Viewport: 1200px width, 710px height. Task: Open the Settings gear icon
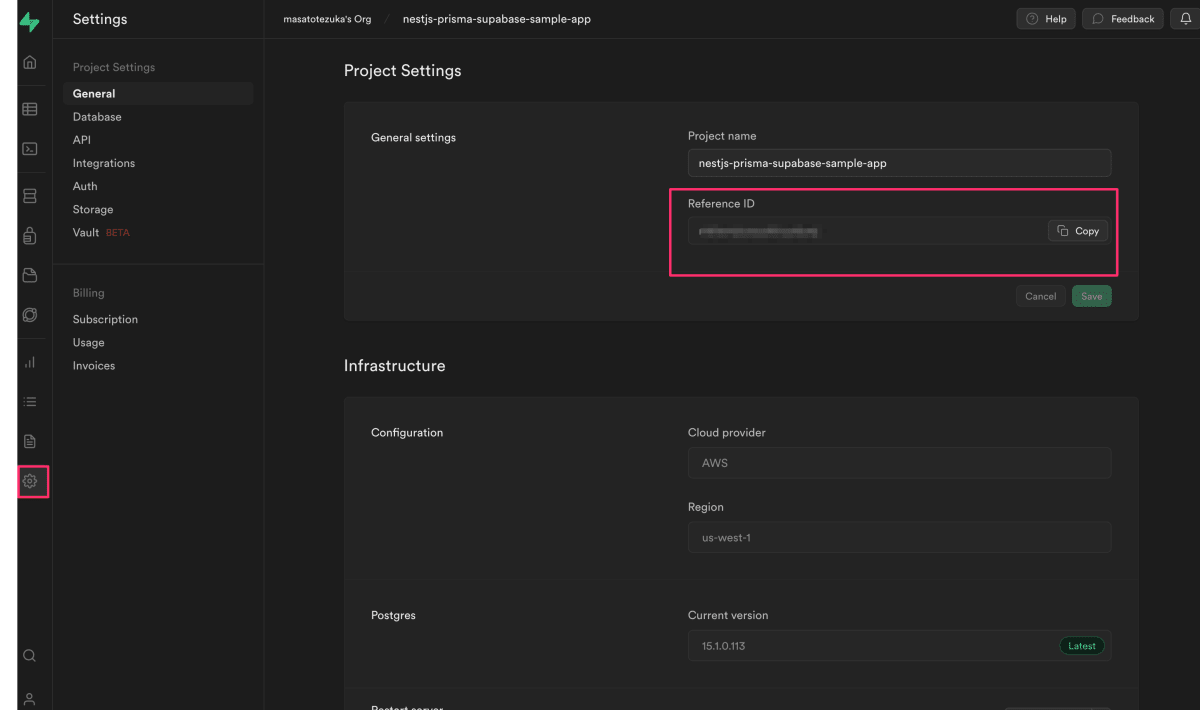pos(30,481)
